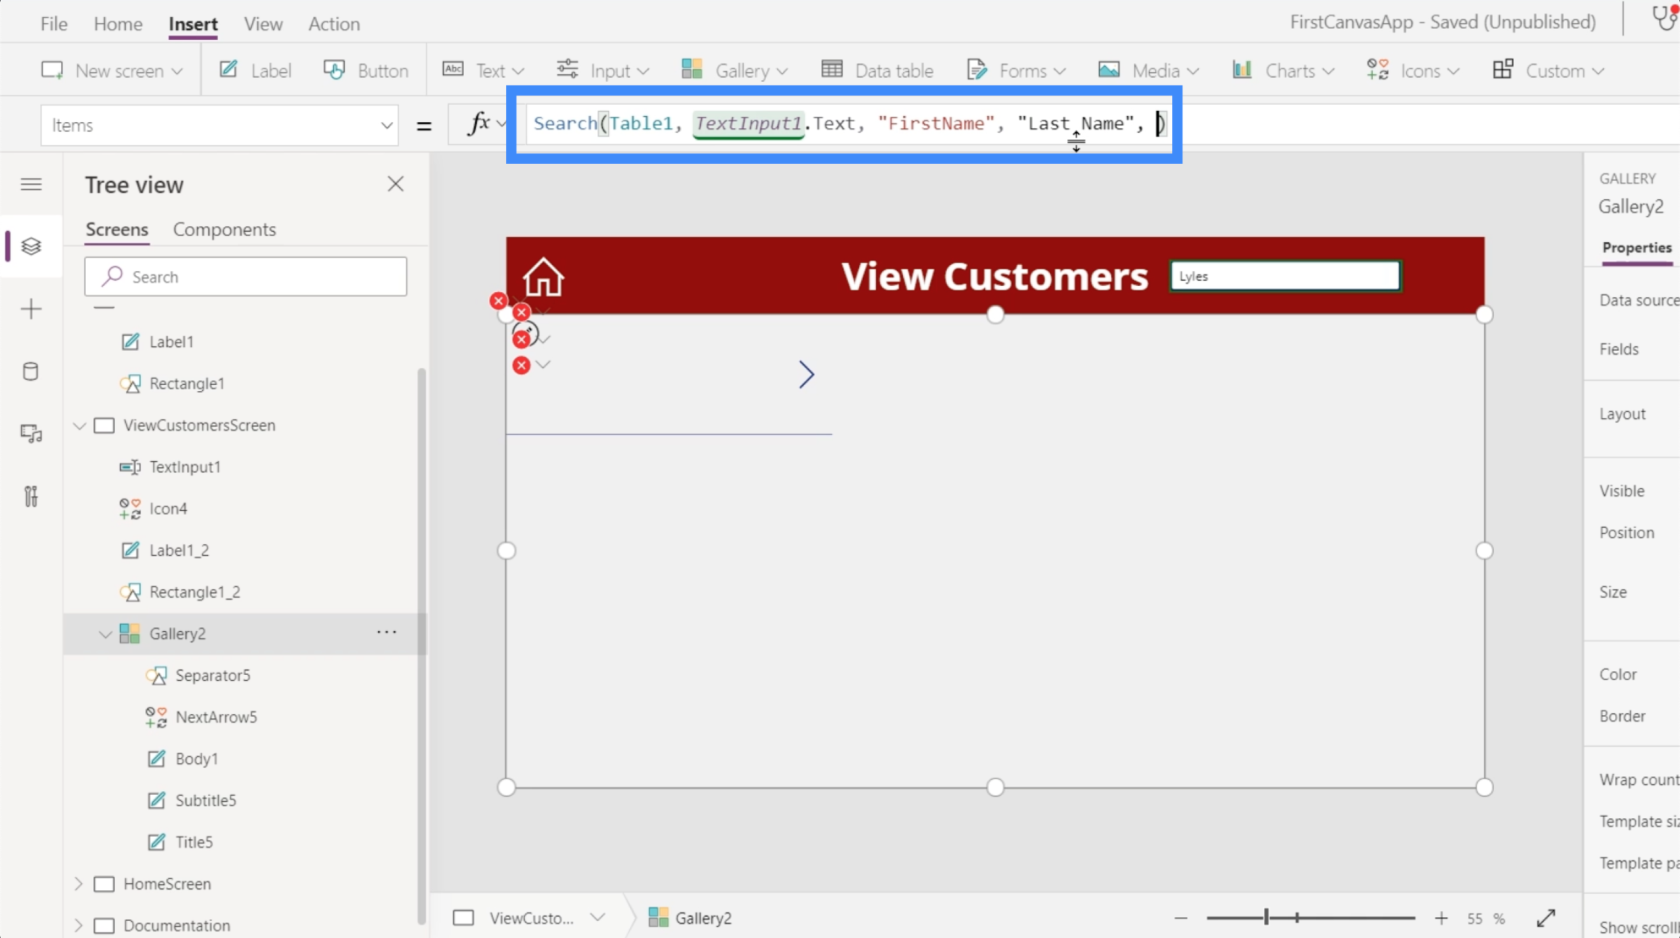The height and width of the screenshot is (938, 1680).
Task: Close the Tree view panel
Action: point(396,184)
